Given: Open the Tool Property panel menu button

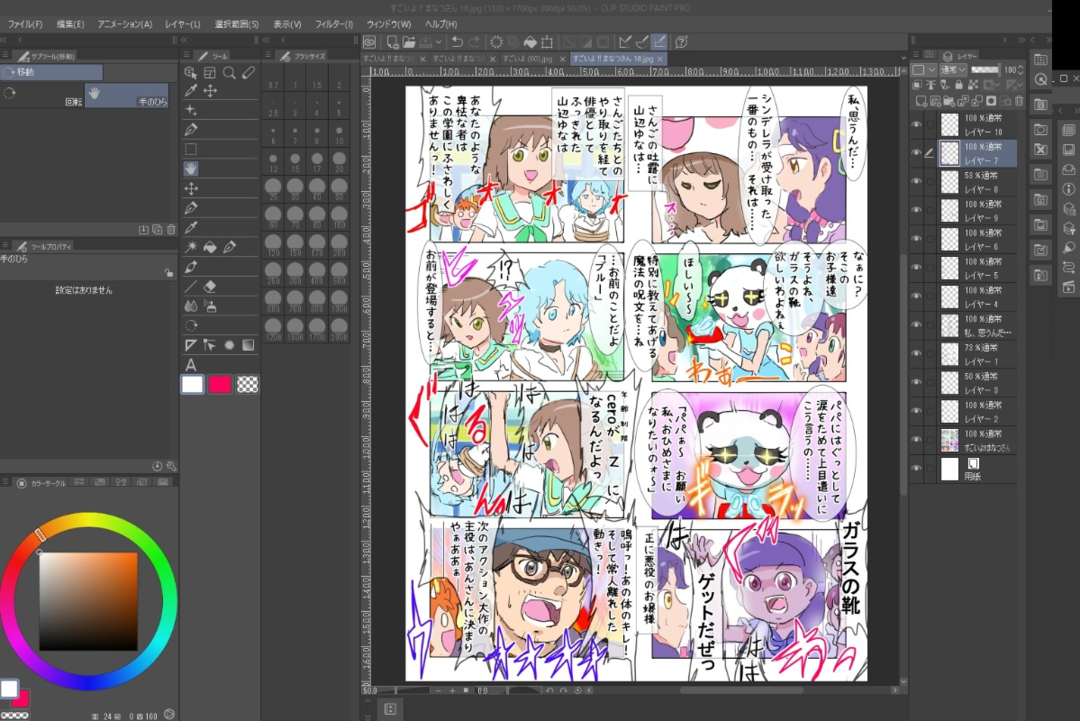Looking at the screenshot, I should (7, 245).
